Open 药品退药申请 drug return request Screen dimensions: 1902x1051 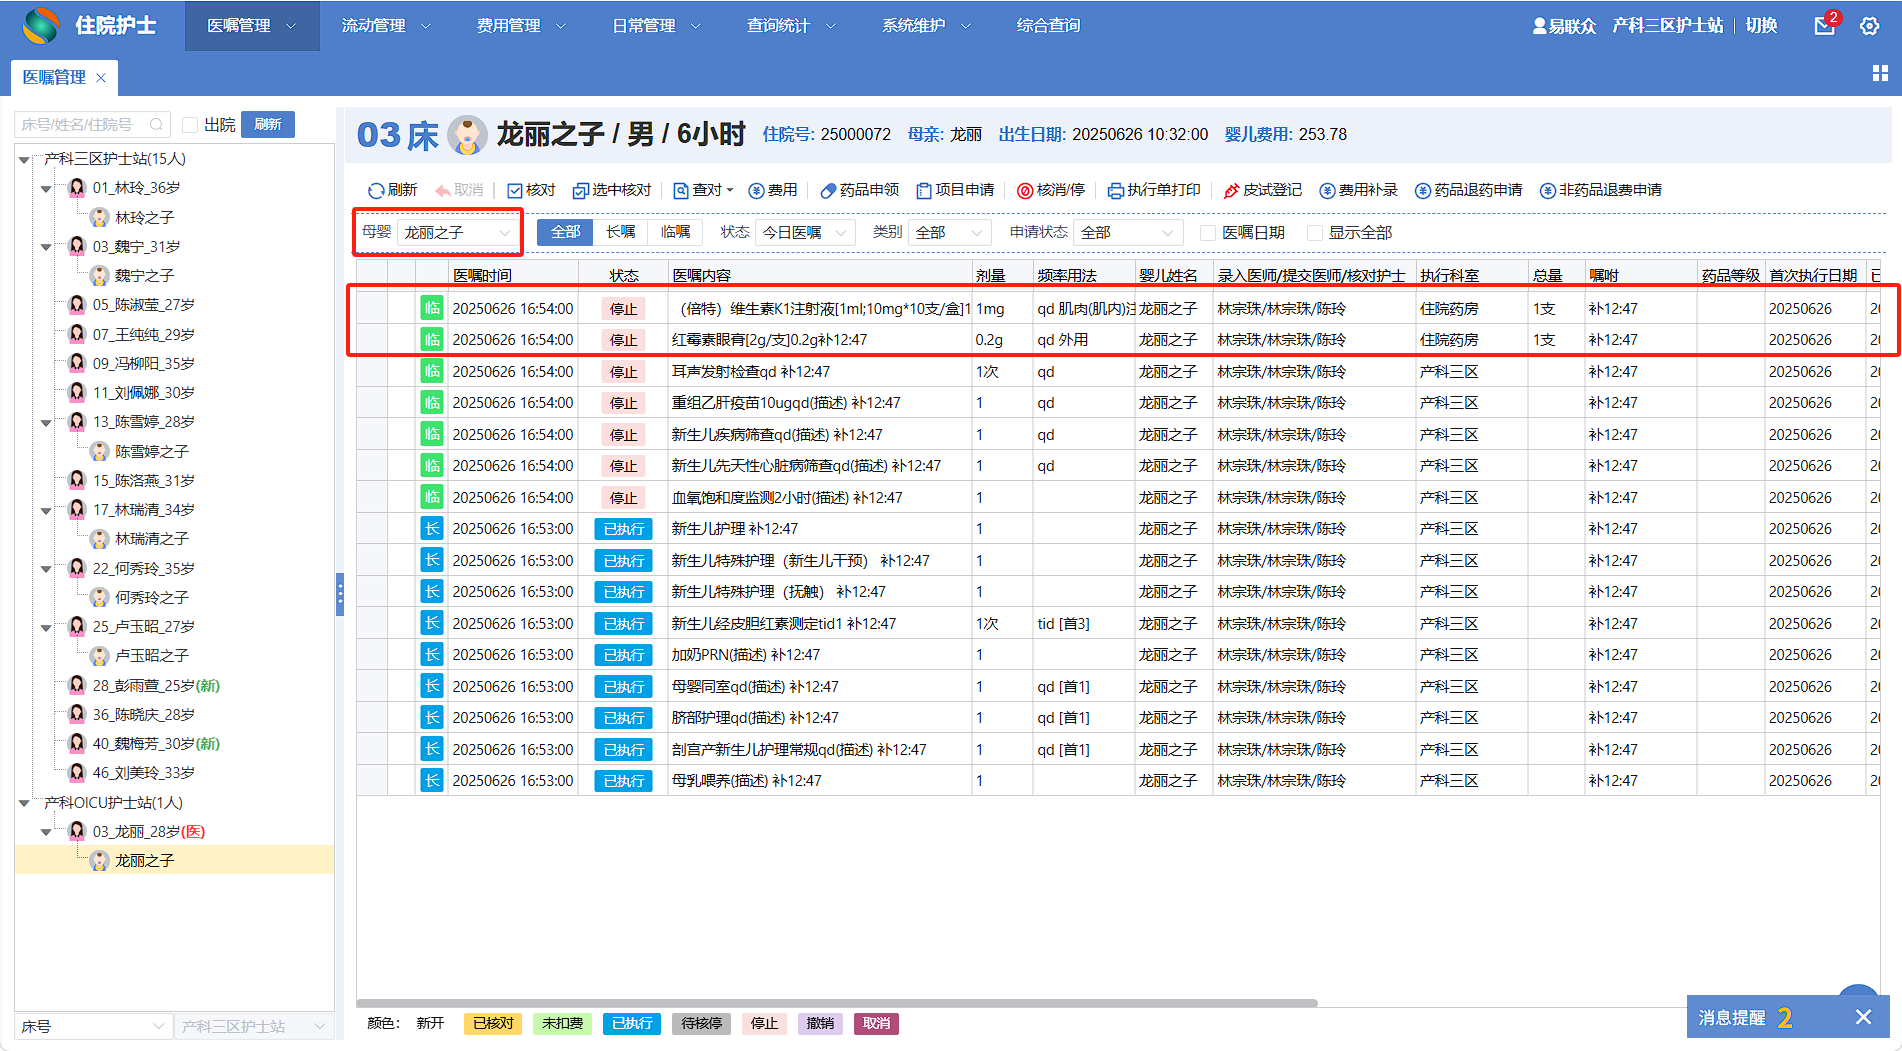[1468, 190]
